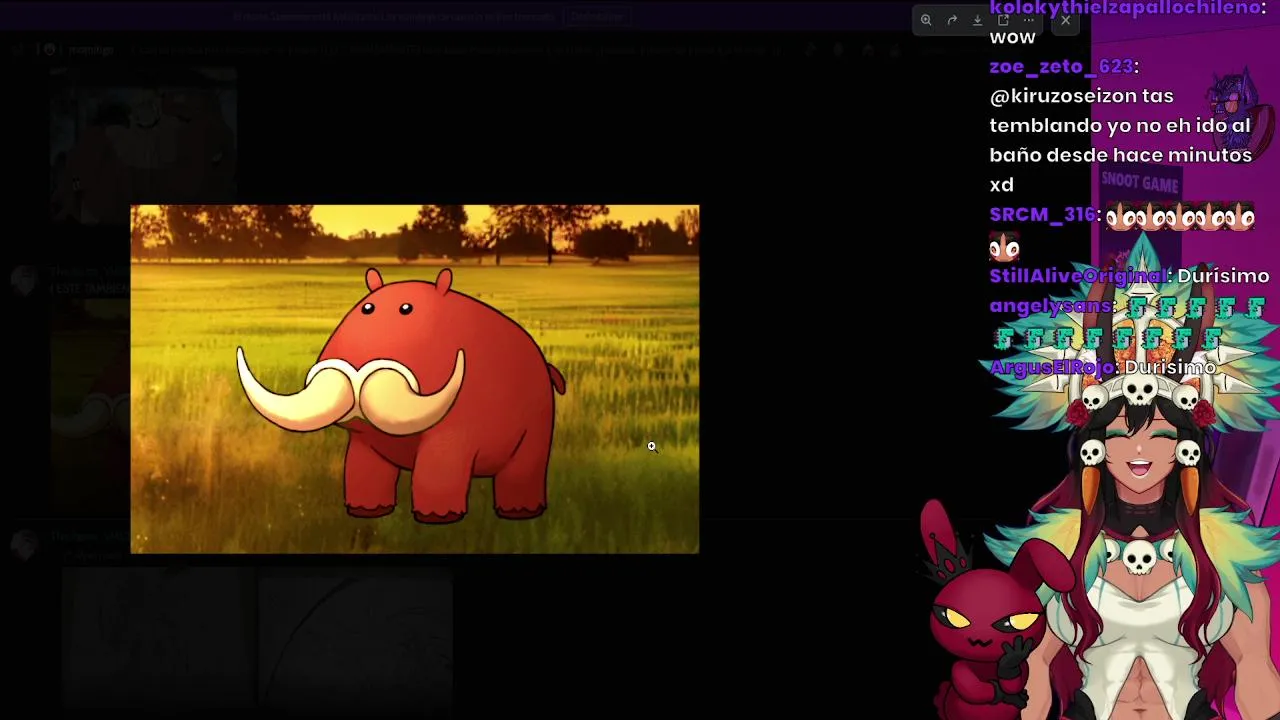Open the image in browser icon
This screenshot has height=720, width=1280.
[1003, 20]
